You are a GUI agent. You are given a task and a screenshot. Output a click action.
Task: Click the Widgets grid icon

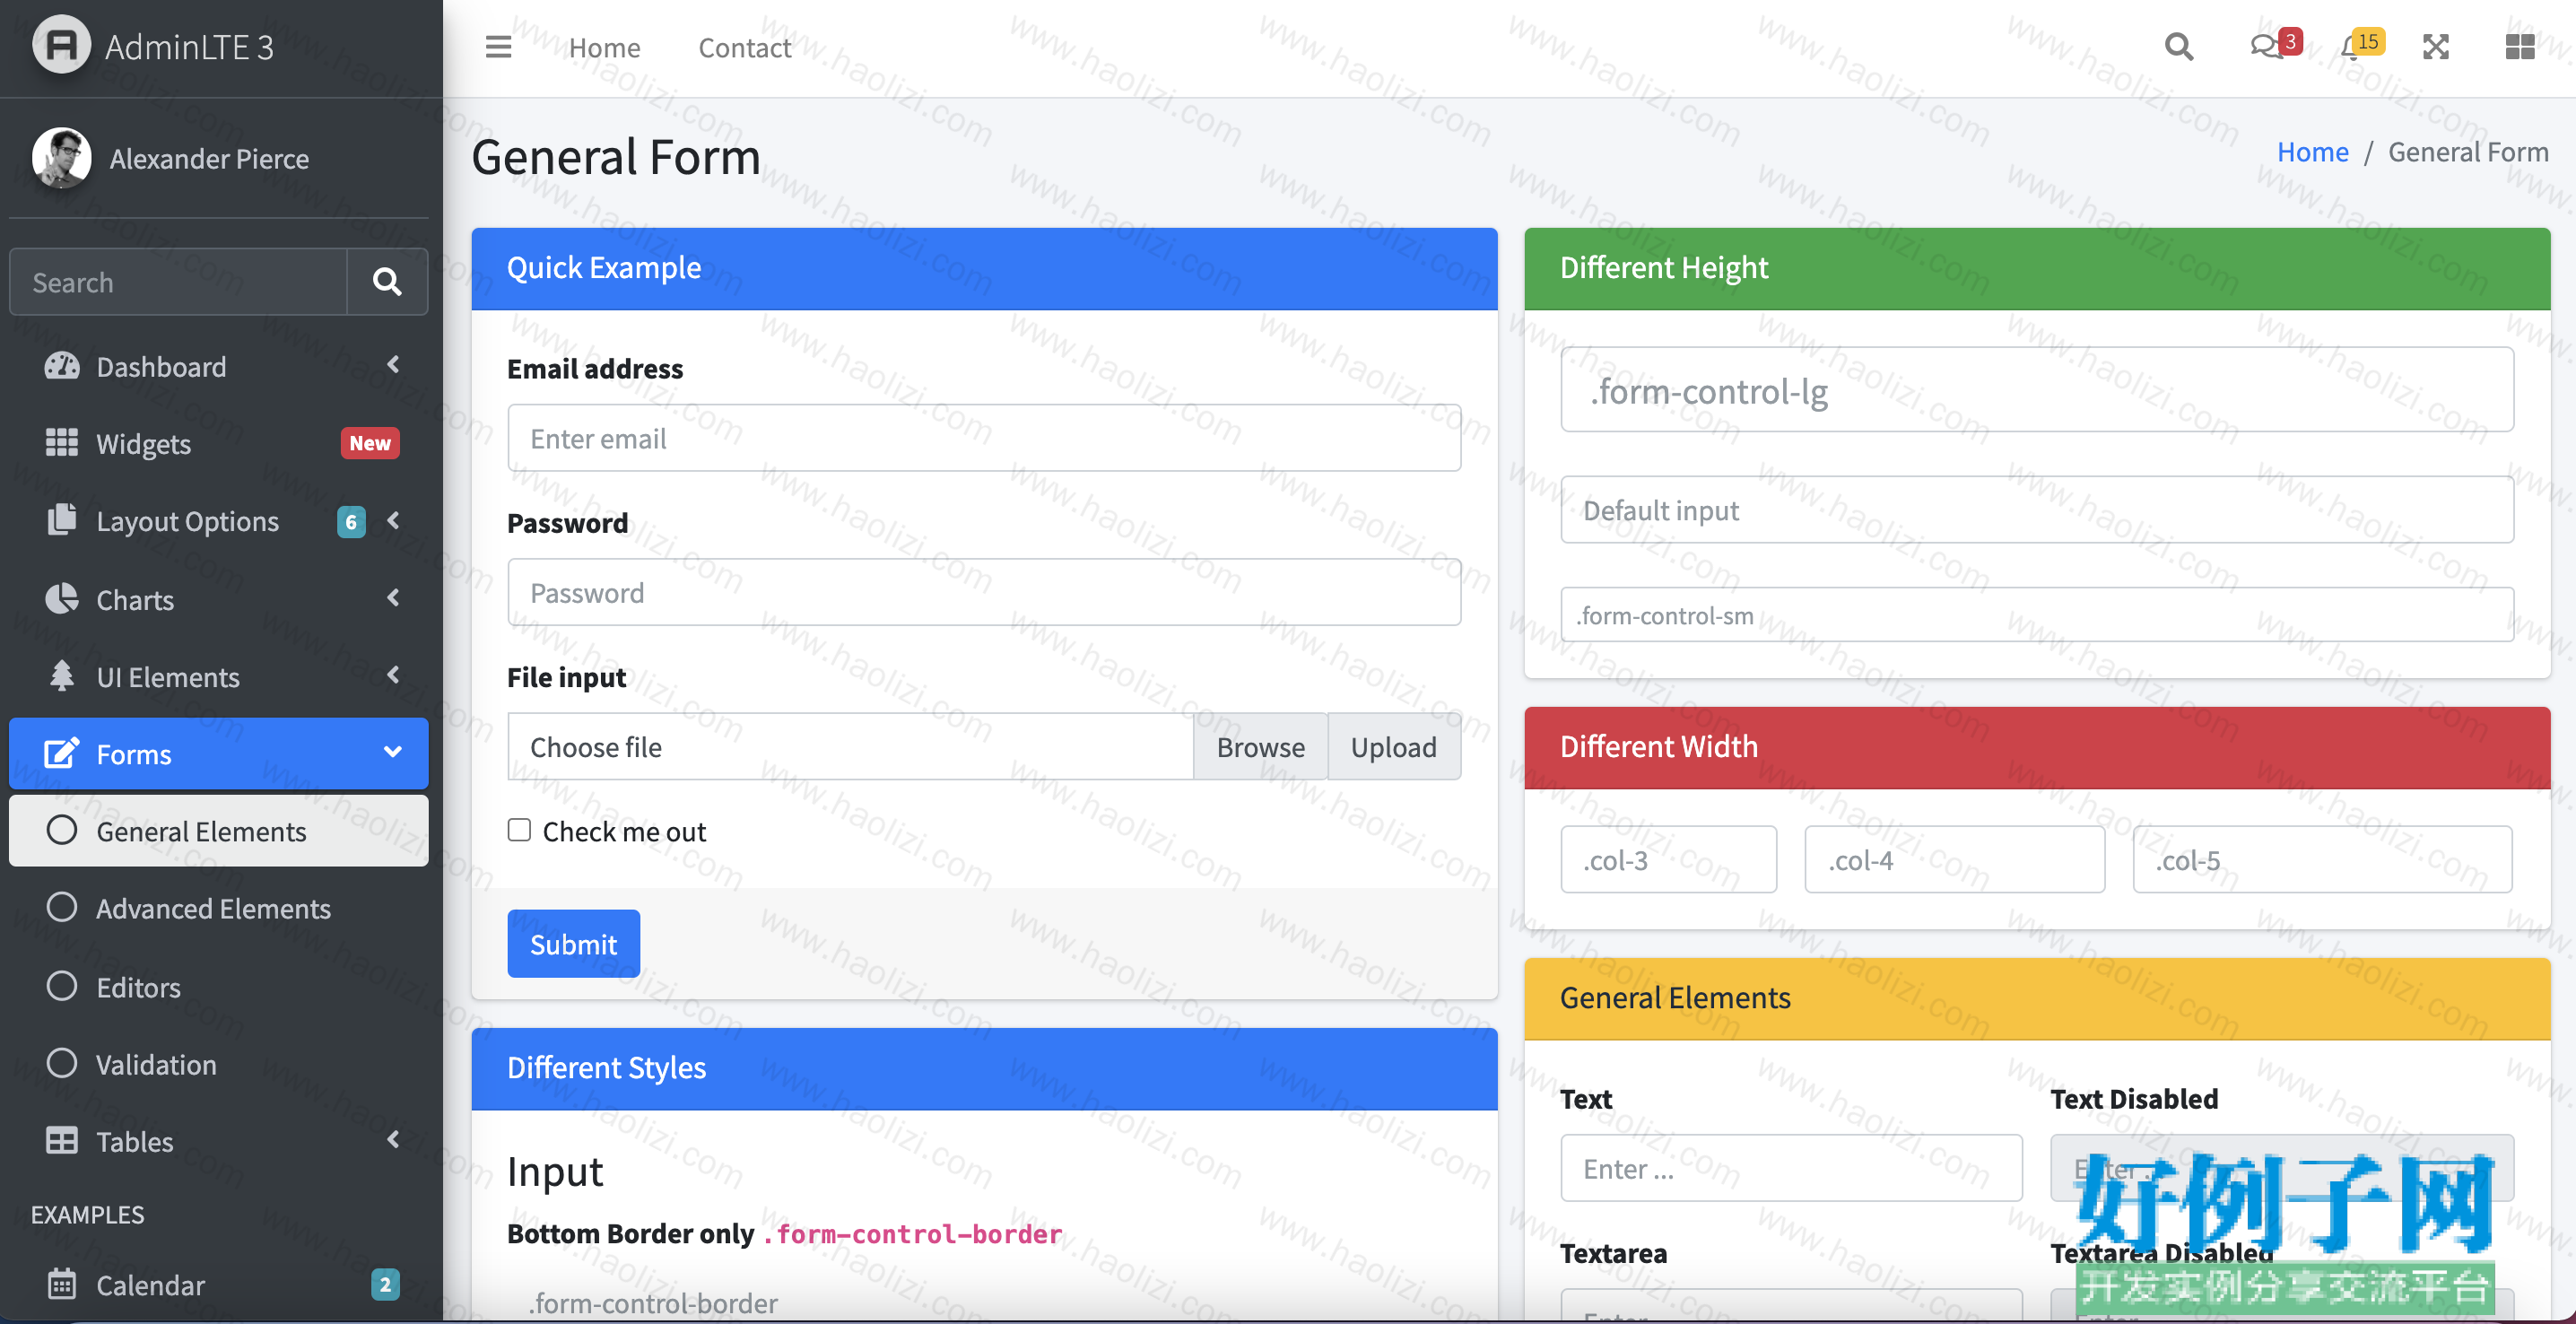62,443
